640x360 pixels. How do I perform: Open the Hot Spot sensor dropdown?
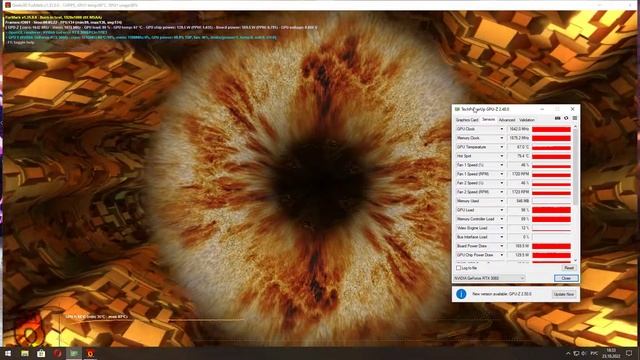click(x=502, y=156)
